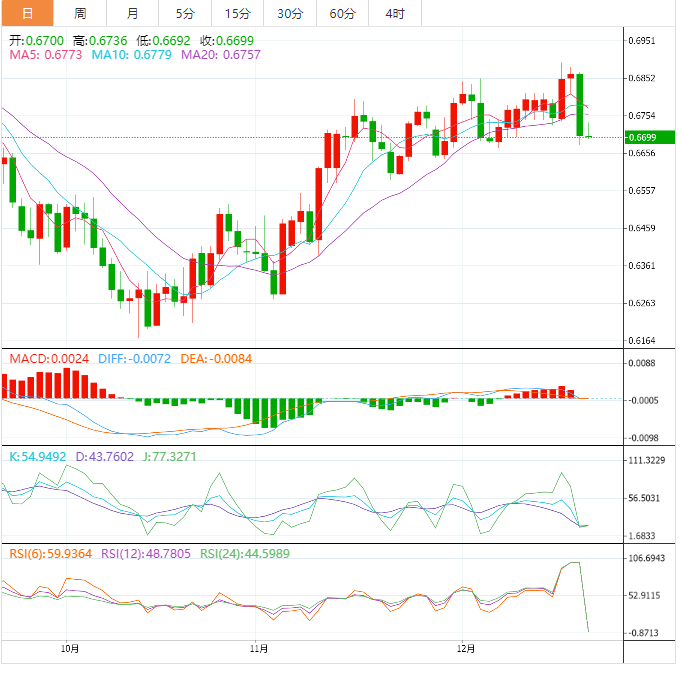Click the MA5 indicator value label
Image resolution: width=681 pixels, height=673 pixels.
click(x=45, y=55)
